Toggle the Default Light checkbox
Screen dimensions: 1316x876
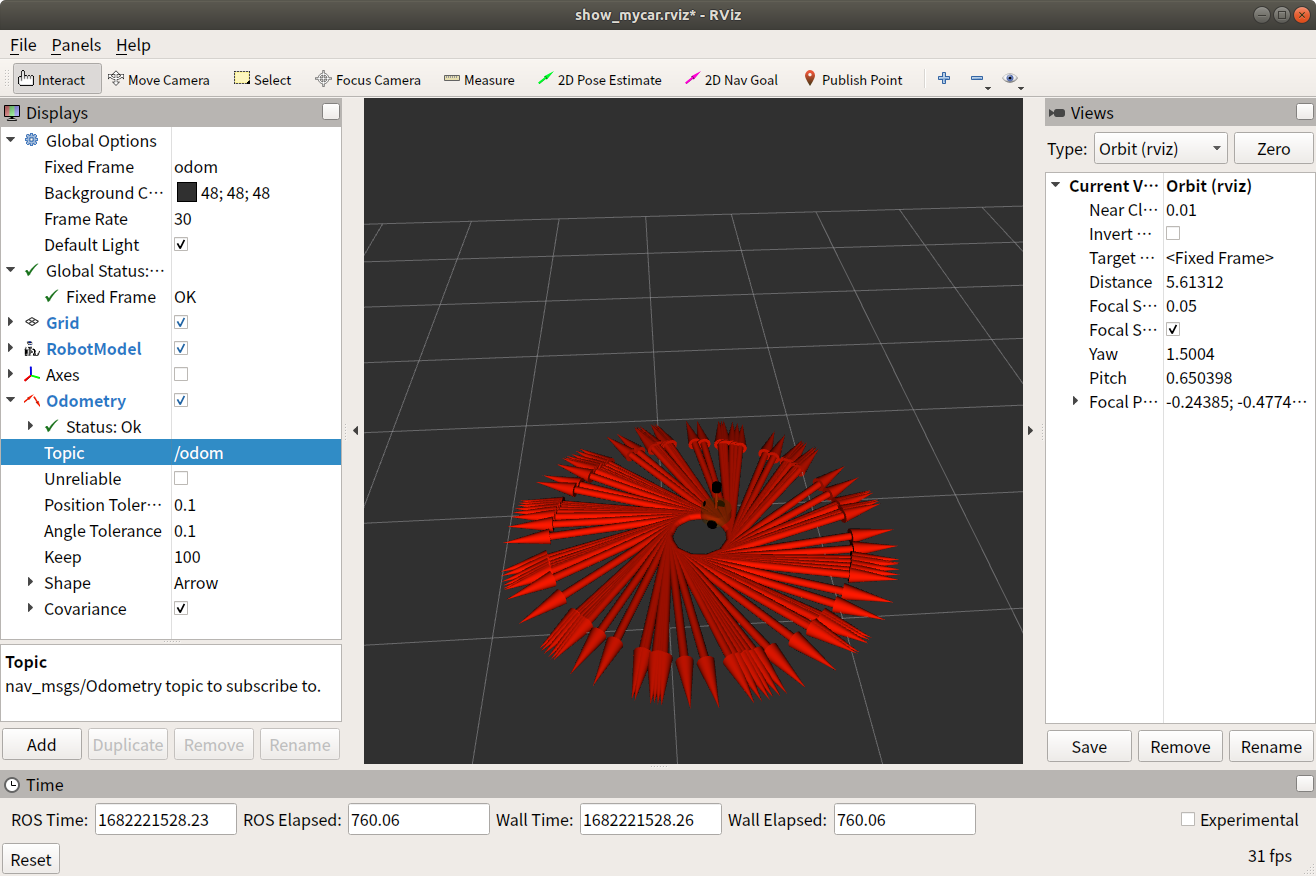click(x=181, y=245)
